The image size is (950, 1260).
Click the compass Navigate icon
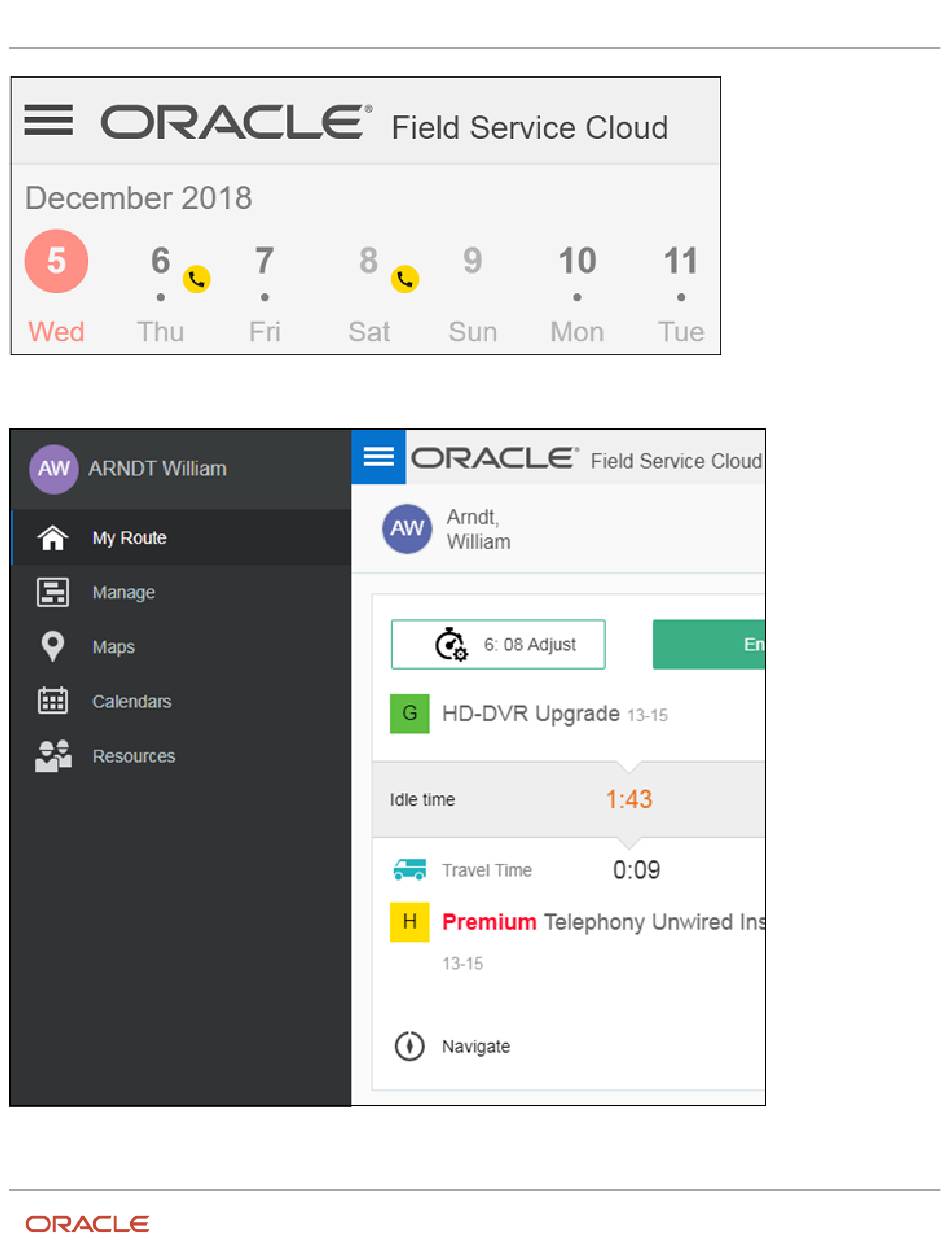[x=410, y=1047]
